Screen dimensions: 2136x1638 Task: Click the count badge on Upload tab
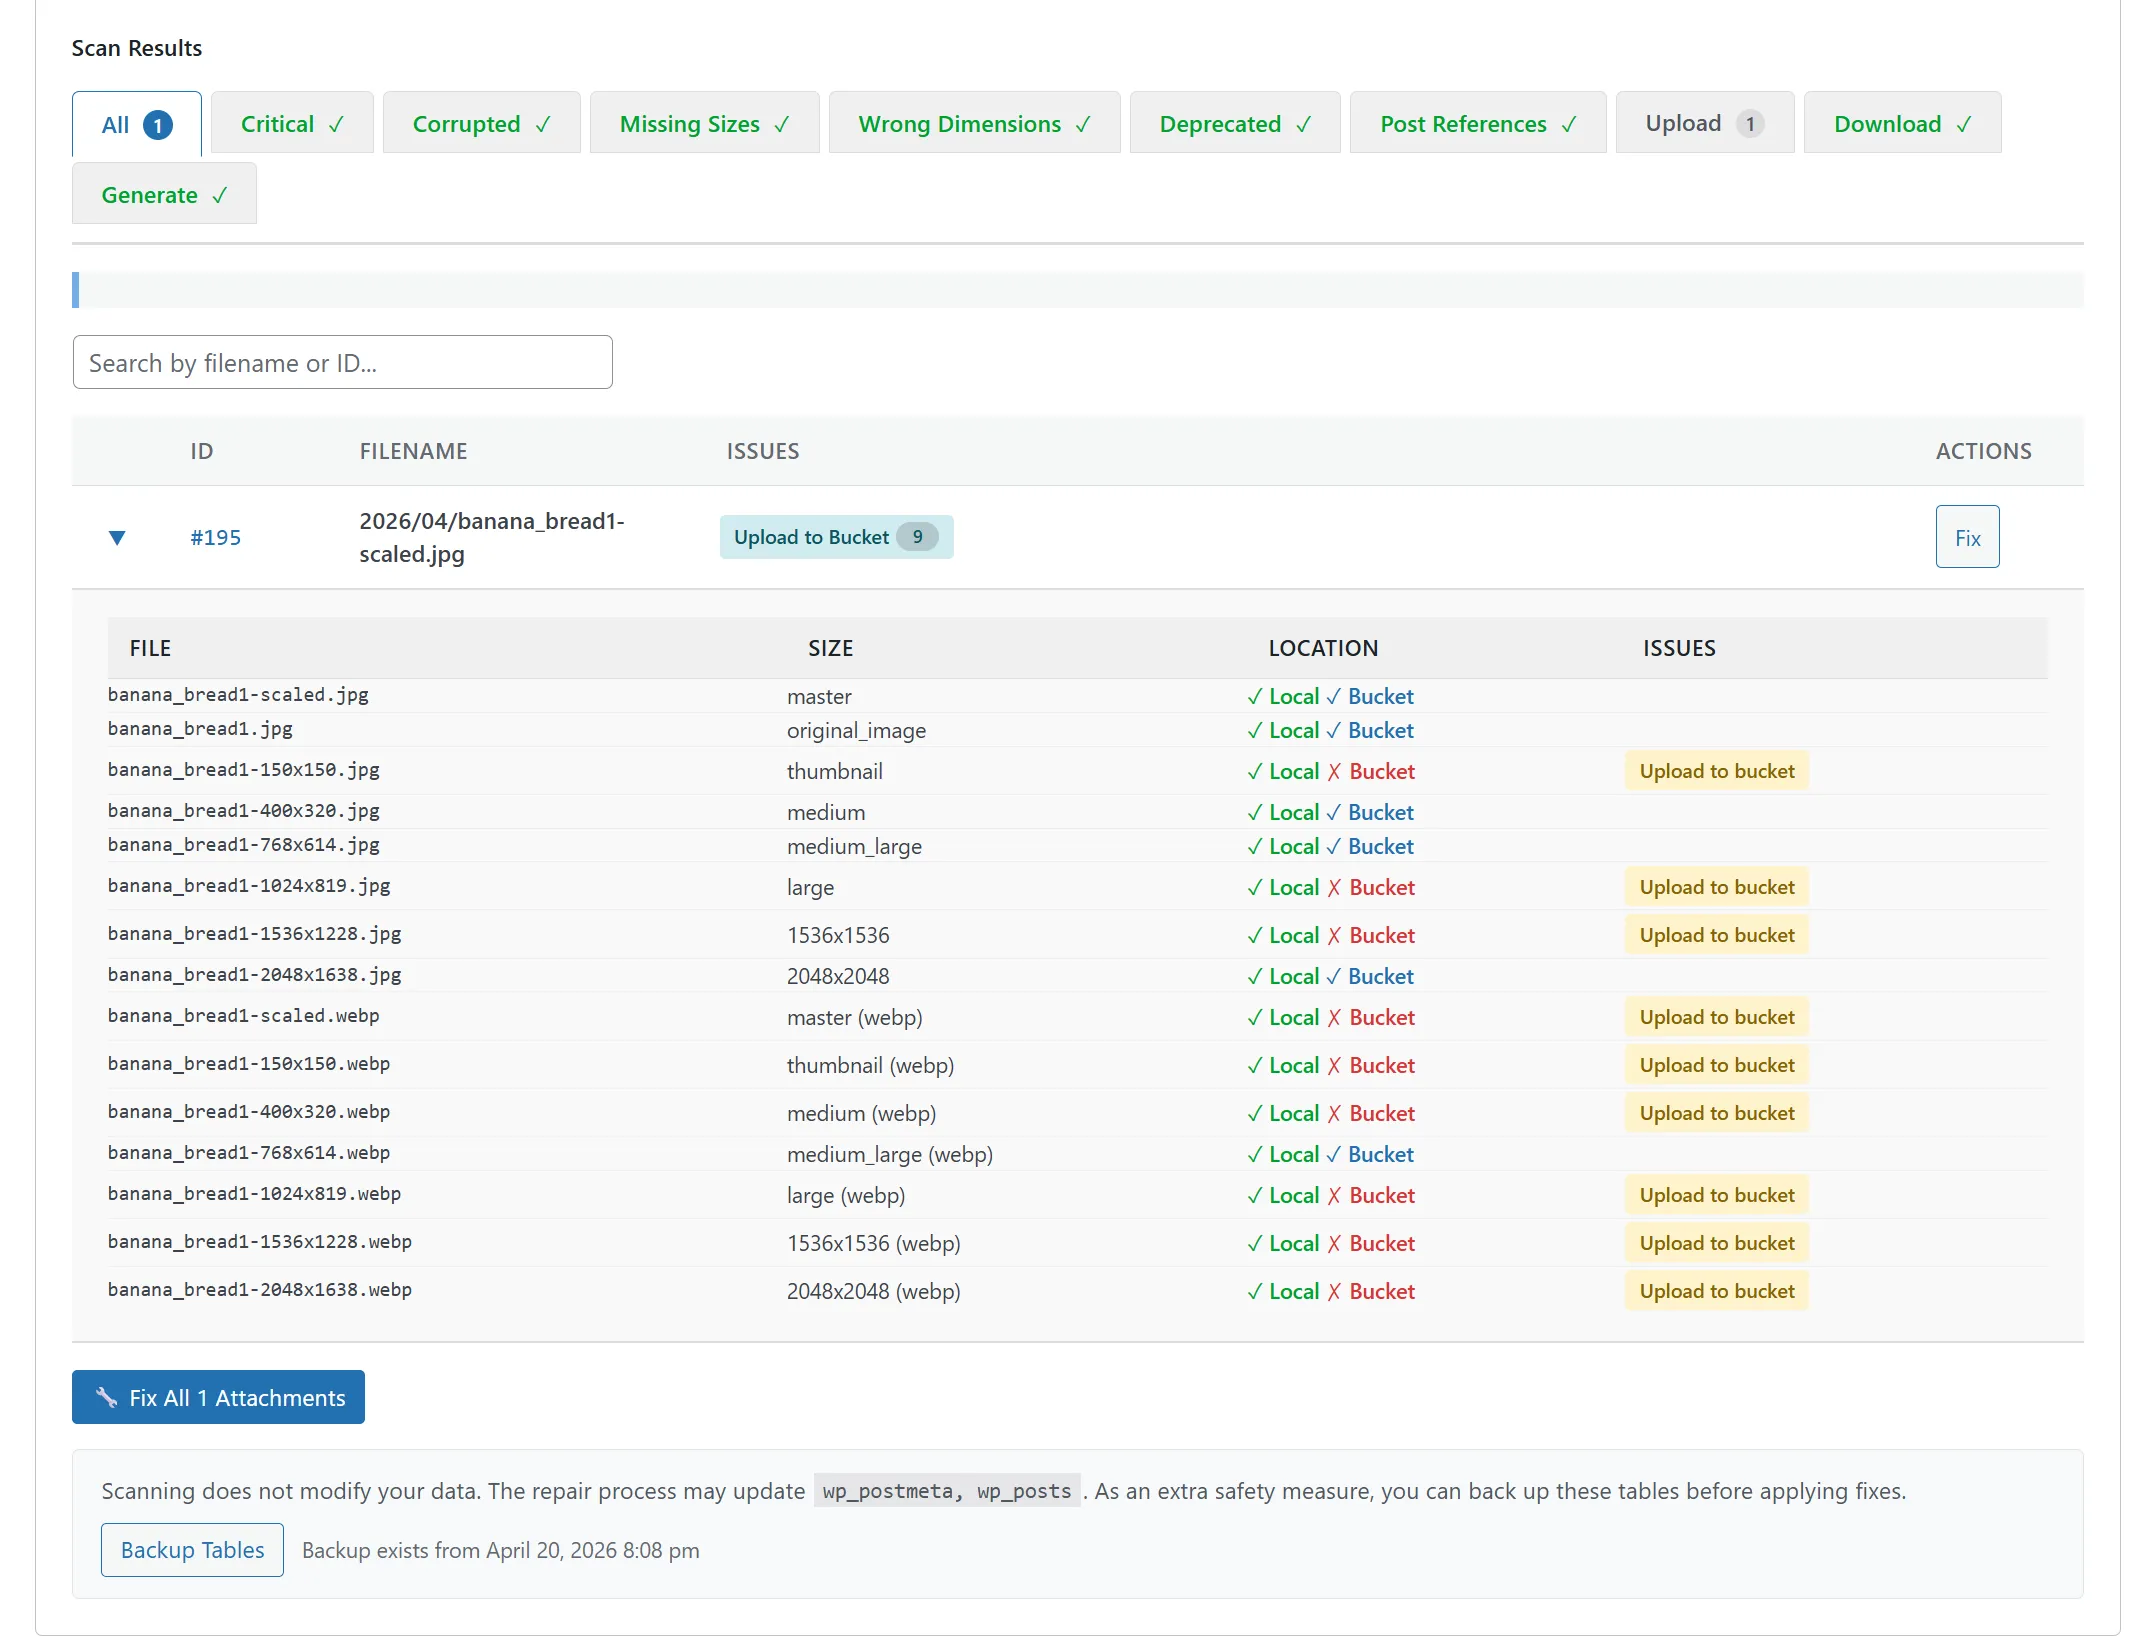[x=1750, y=124]
